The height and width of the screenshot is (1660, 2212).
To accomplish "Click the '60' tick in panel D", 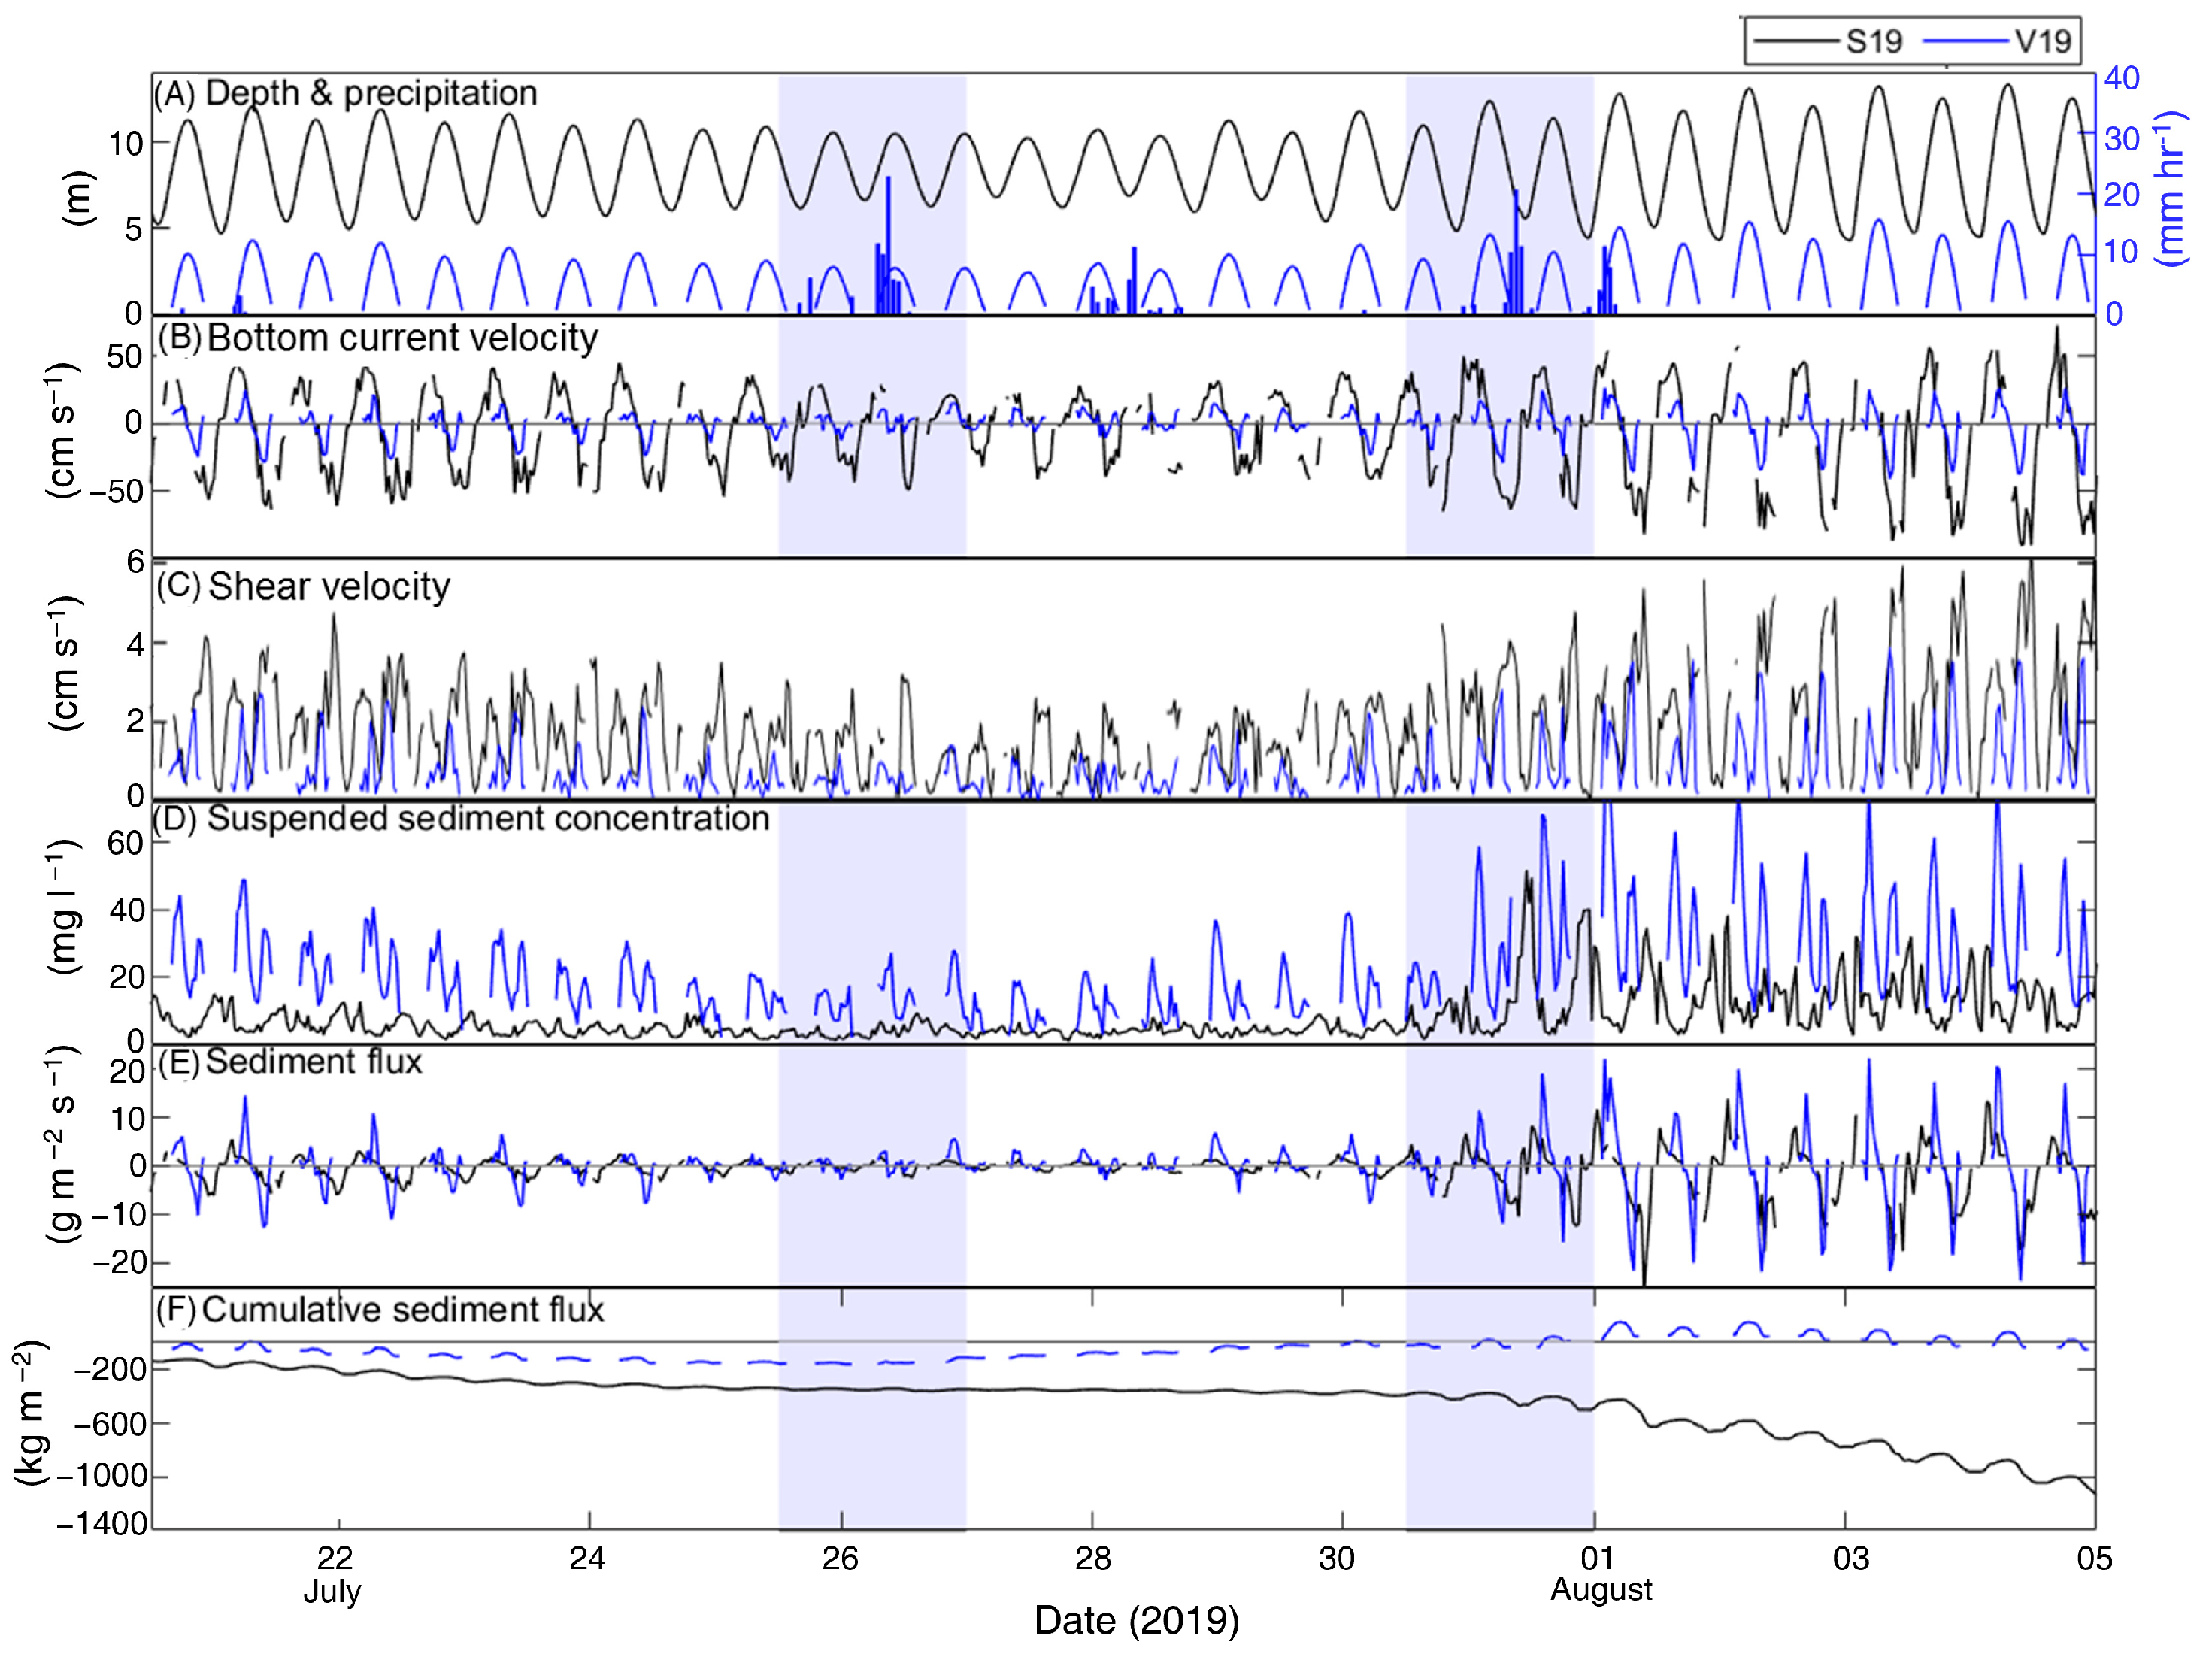I will point(126,843).
